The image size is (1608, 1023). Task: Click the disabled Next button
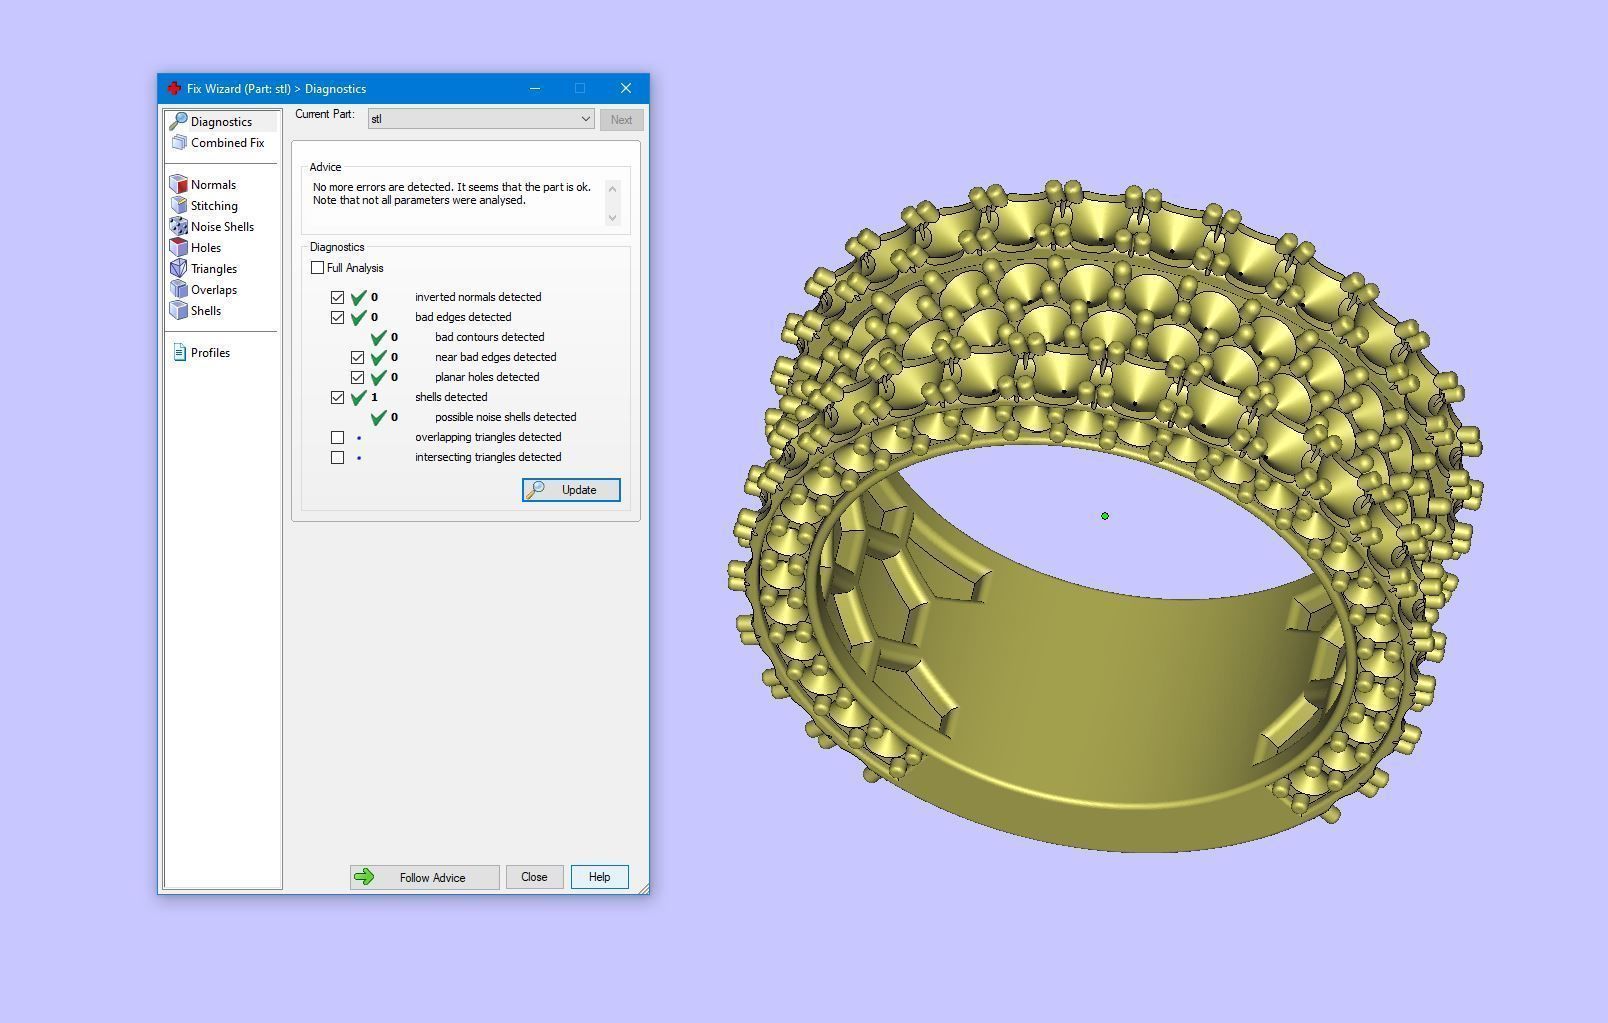(621, 120)
